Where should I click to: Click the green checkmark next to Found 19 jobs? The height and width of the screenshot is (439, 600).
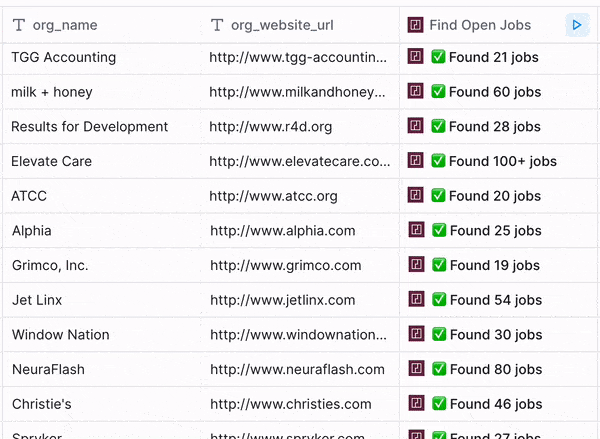439,265
